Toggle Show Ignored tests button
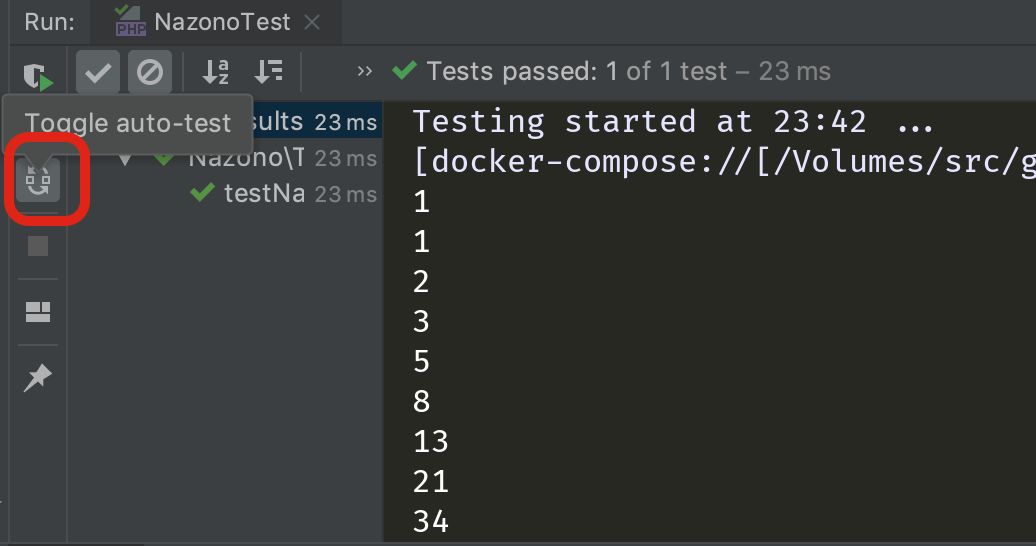 click(150, 72)
